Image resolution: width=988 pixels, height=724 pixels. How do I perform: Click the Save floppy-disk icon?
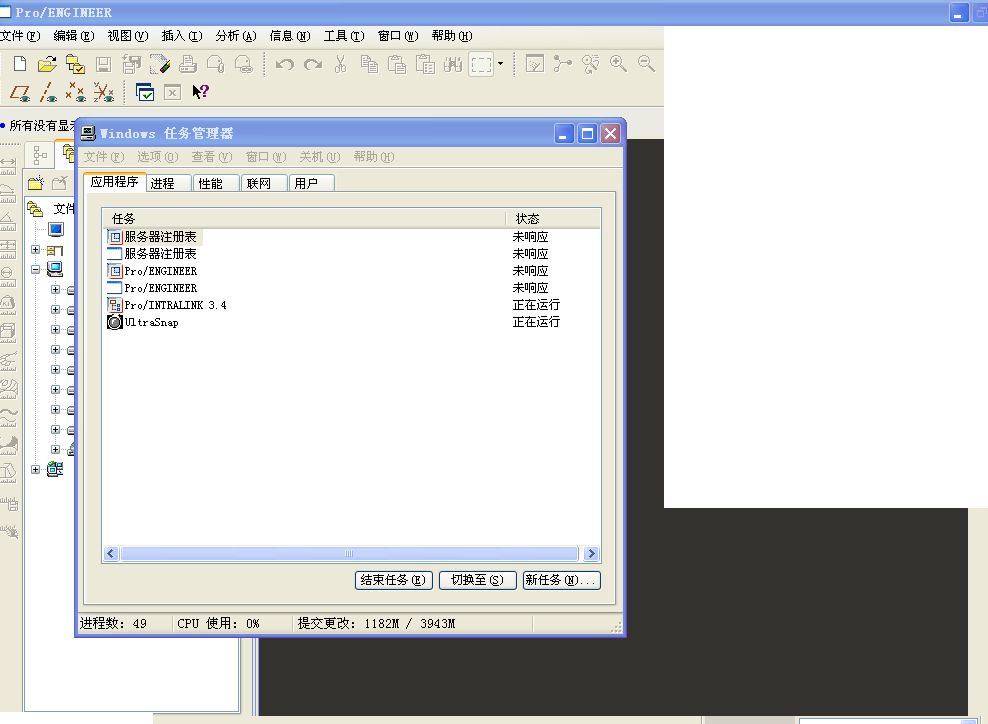click(103, 64)
